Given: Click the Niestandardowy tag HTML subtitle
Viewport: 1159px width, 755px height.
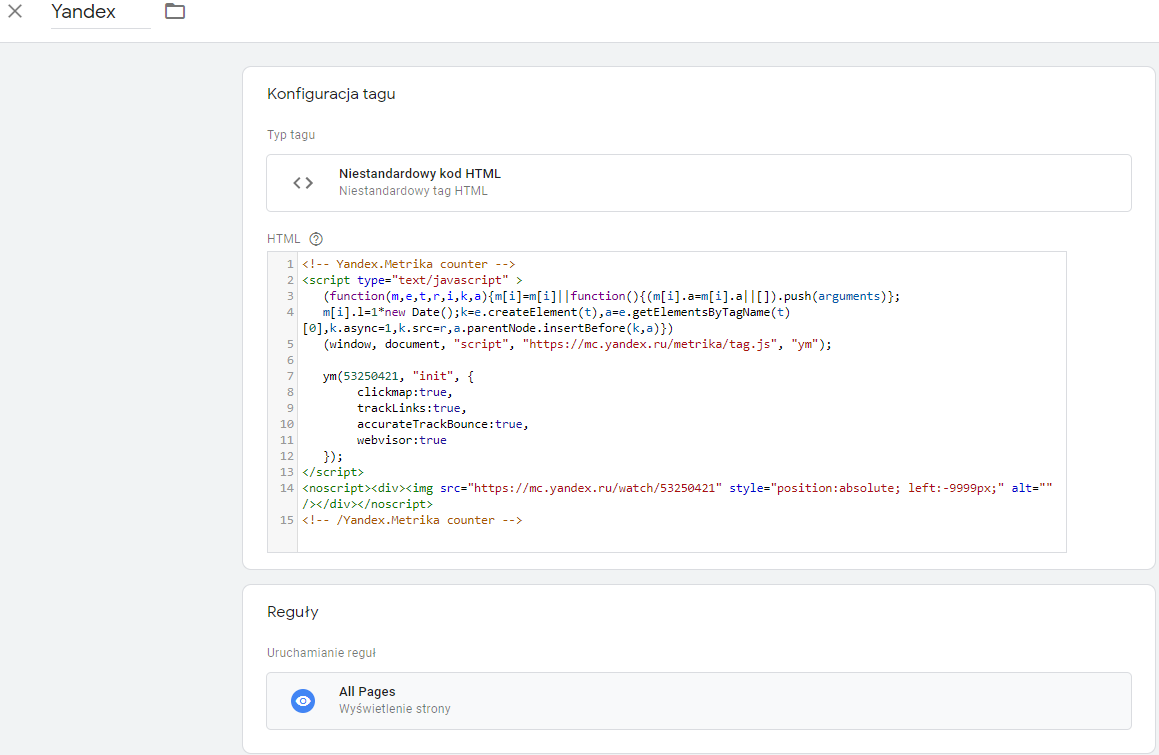Looking at the screenshot, I should pyautogui.click(x=413, y=191).
